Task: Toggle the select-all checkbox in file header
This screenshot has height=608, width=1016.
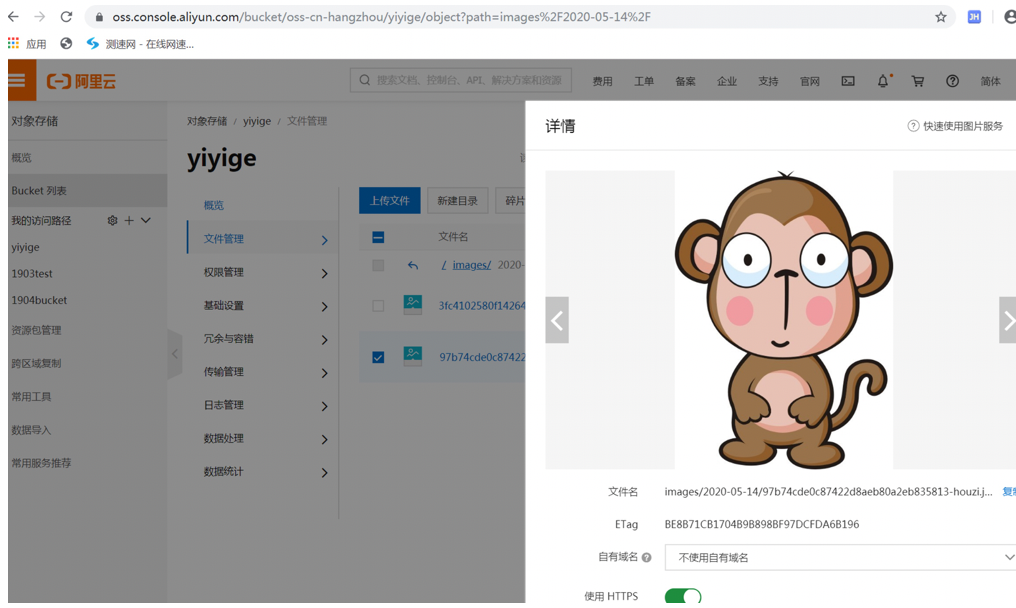Action: point(378,237)
